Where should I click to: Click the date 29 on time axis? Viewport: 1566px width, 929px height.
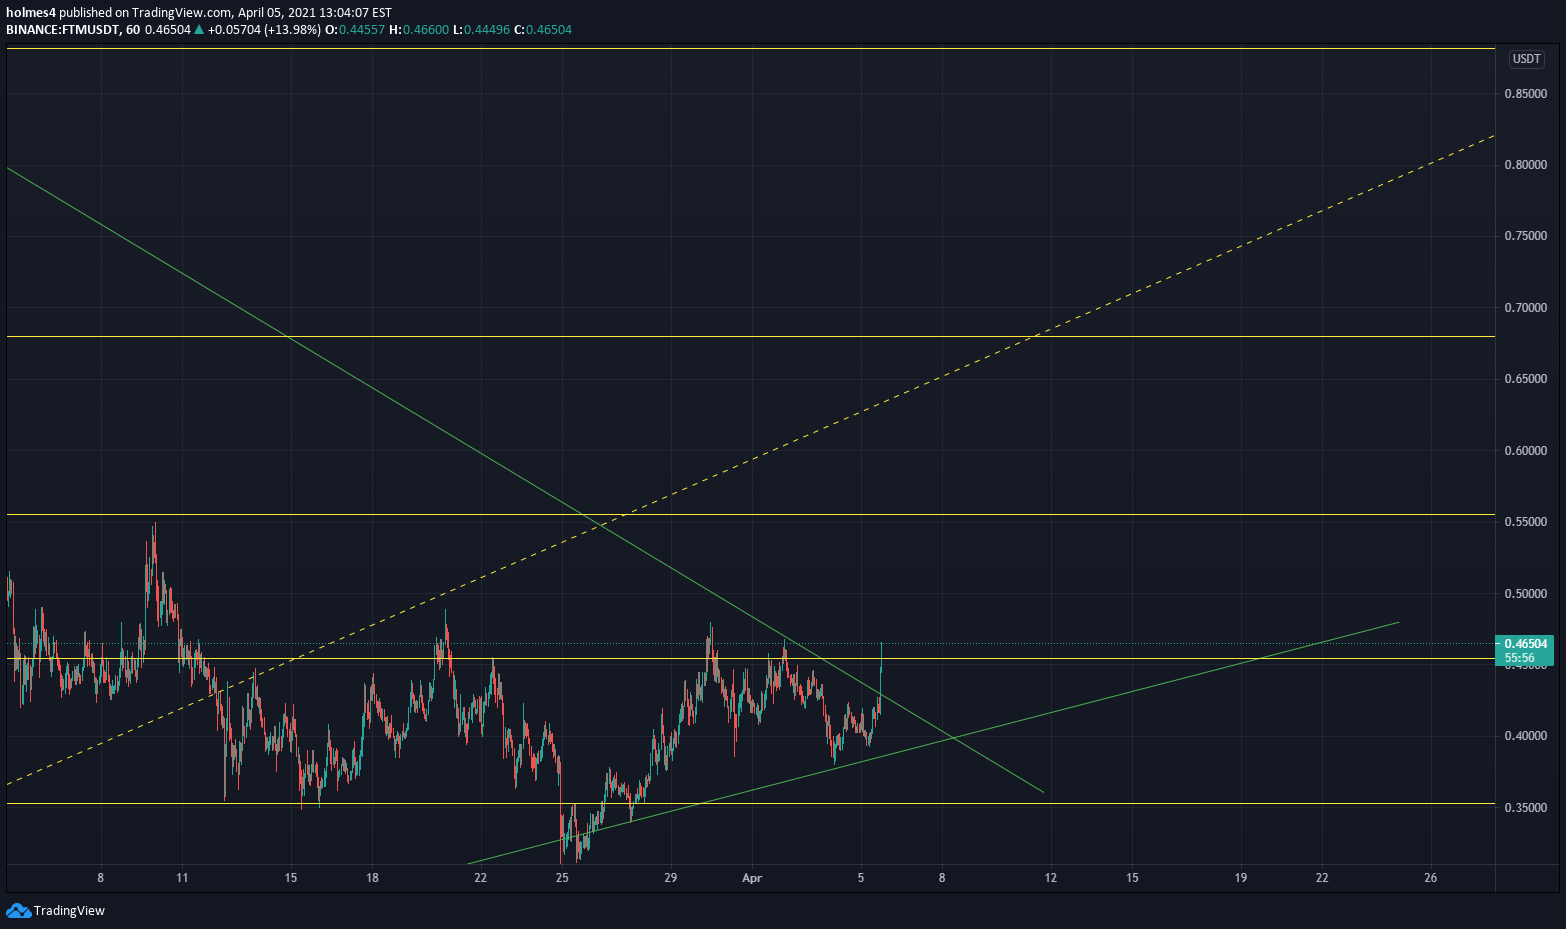[x=670, y=878]
